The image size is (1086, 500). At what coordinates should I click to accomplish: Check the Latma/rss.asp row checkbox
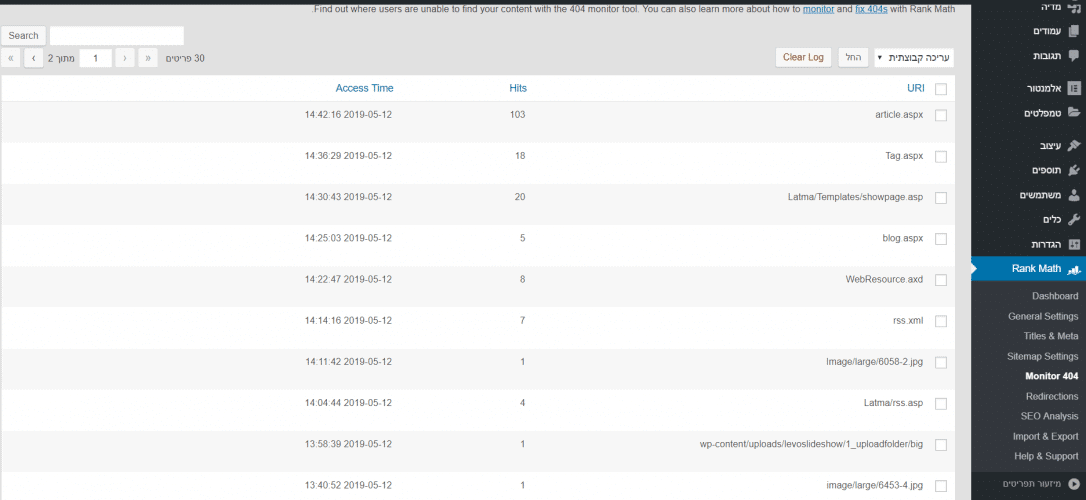[941, 404]
